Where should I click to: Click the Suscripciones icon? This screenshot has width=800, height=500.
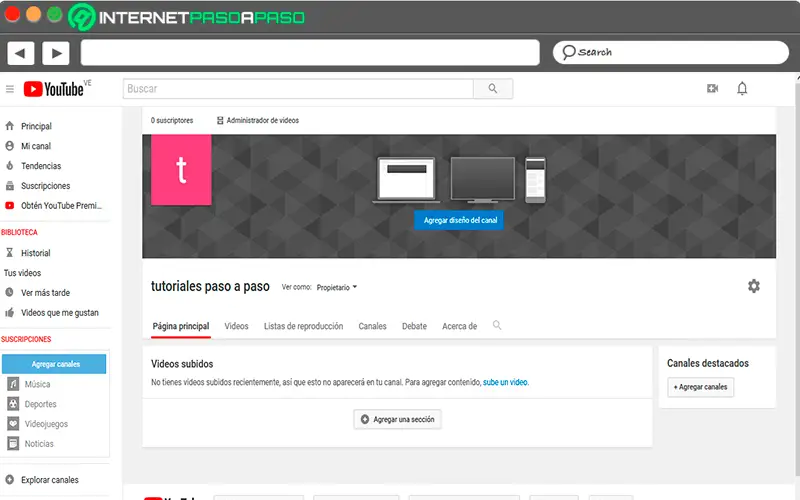point(9,186)
